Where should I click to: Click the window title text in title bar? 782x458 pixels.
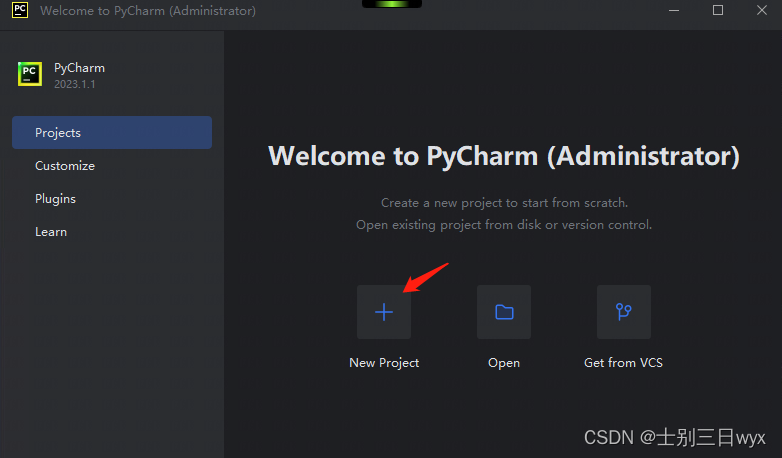tap(148, 10)
